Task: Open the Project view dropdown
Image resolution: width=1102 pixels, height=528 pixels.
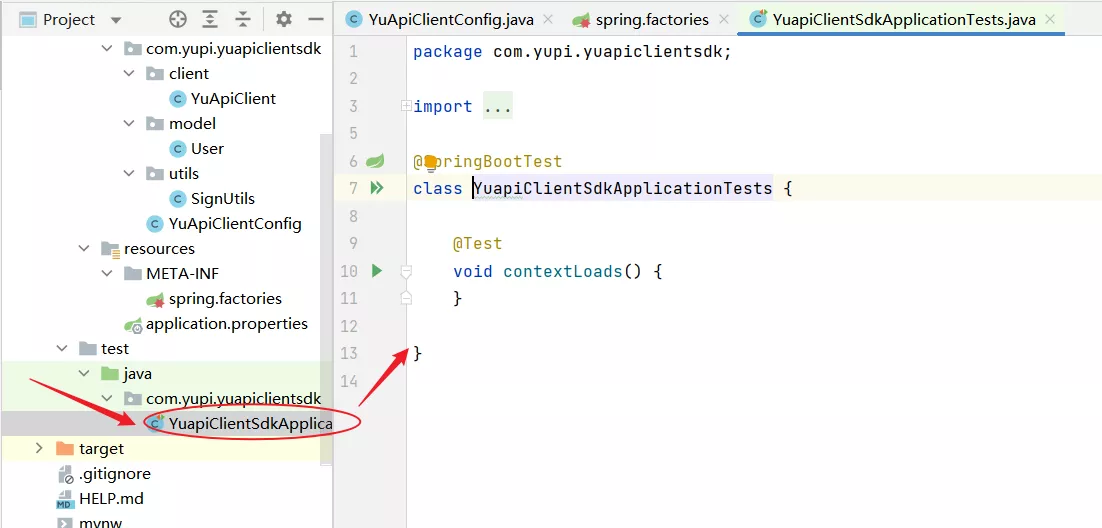Action: pyautogui.click(x=116, y=20)
